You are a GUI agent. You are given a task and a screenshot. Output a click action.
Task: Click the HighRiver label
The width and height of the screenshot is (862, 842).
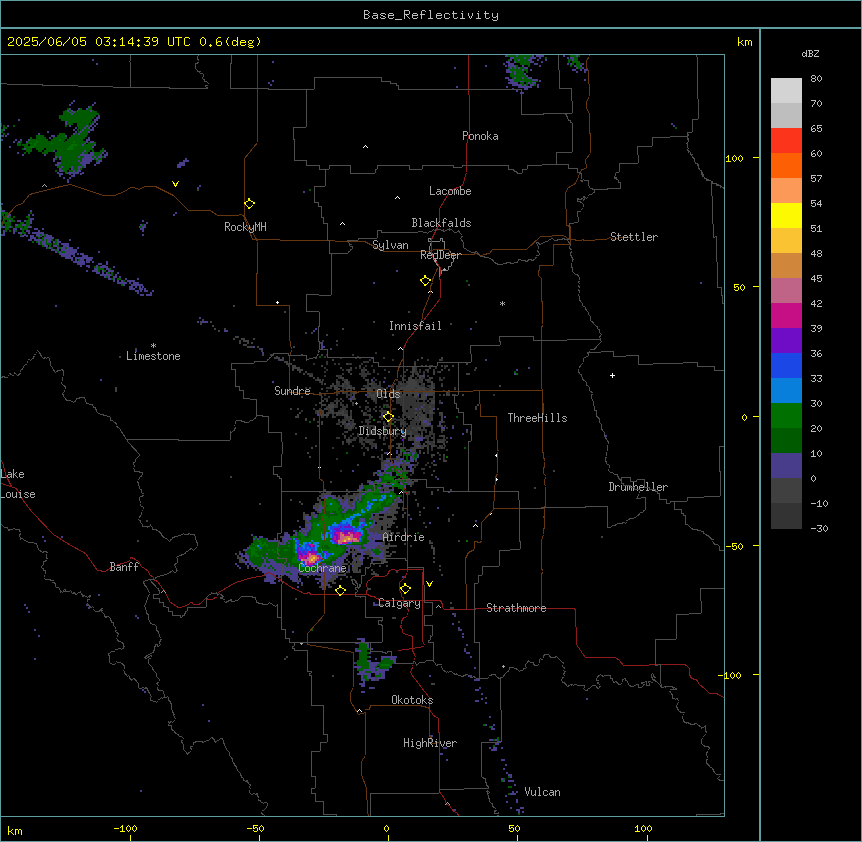pyautogui.click(x=430, y=743)
